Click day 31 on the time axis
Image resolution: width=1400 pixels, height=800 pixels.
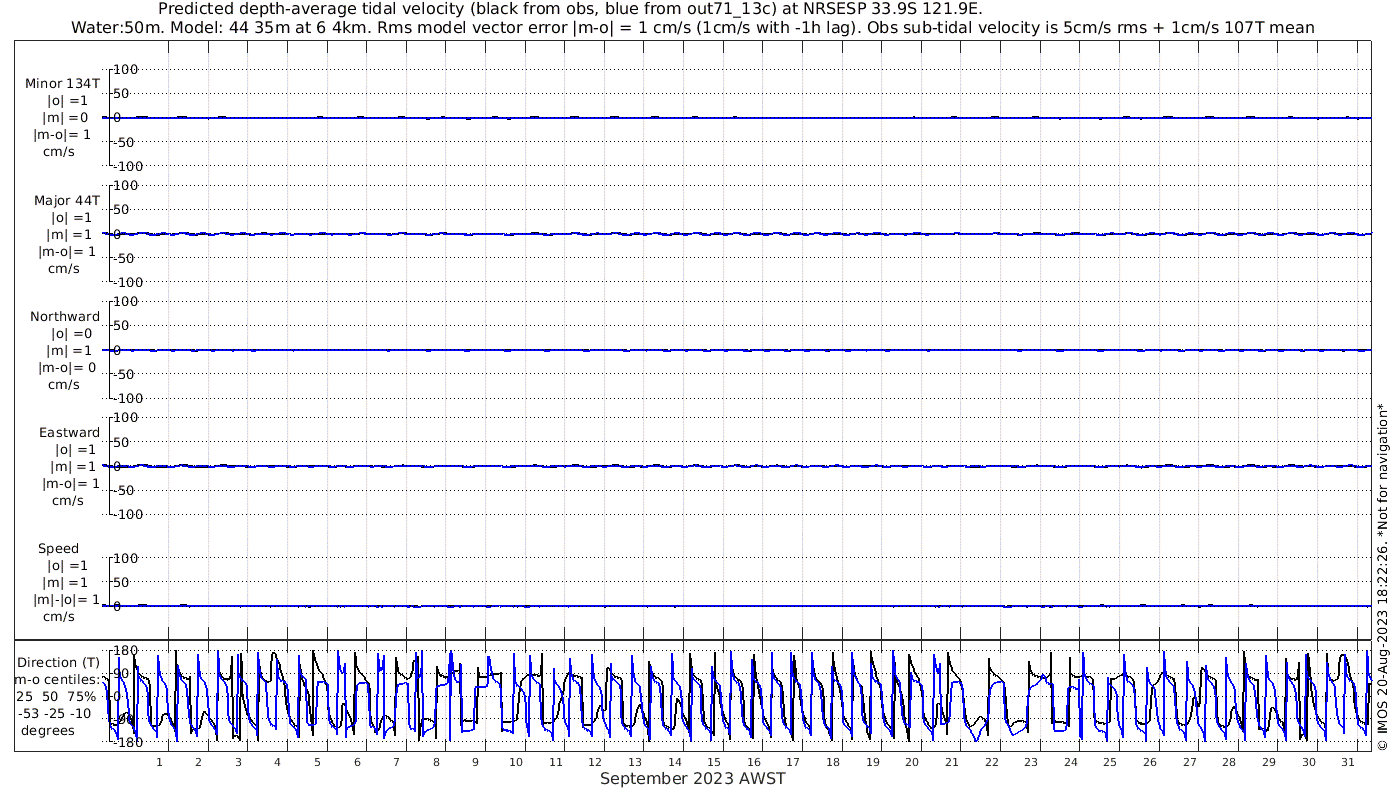1349,762
